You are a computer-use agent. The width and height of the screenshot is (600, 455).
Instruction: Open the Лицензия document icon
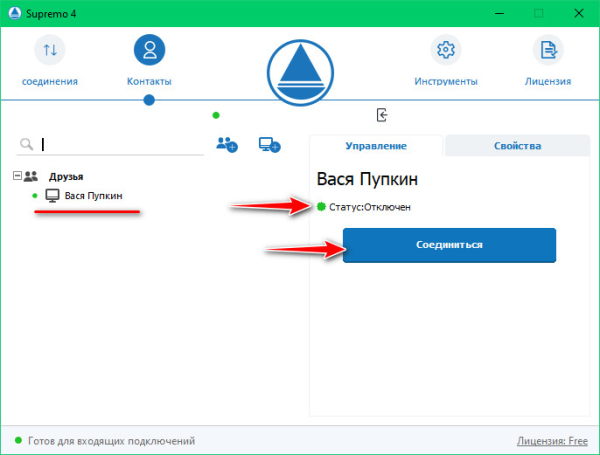[x=547, y=50]
